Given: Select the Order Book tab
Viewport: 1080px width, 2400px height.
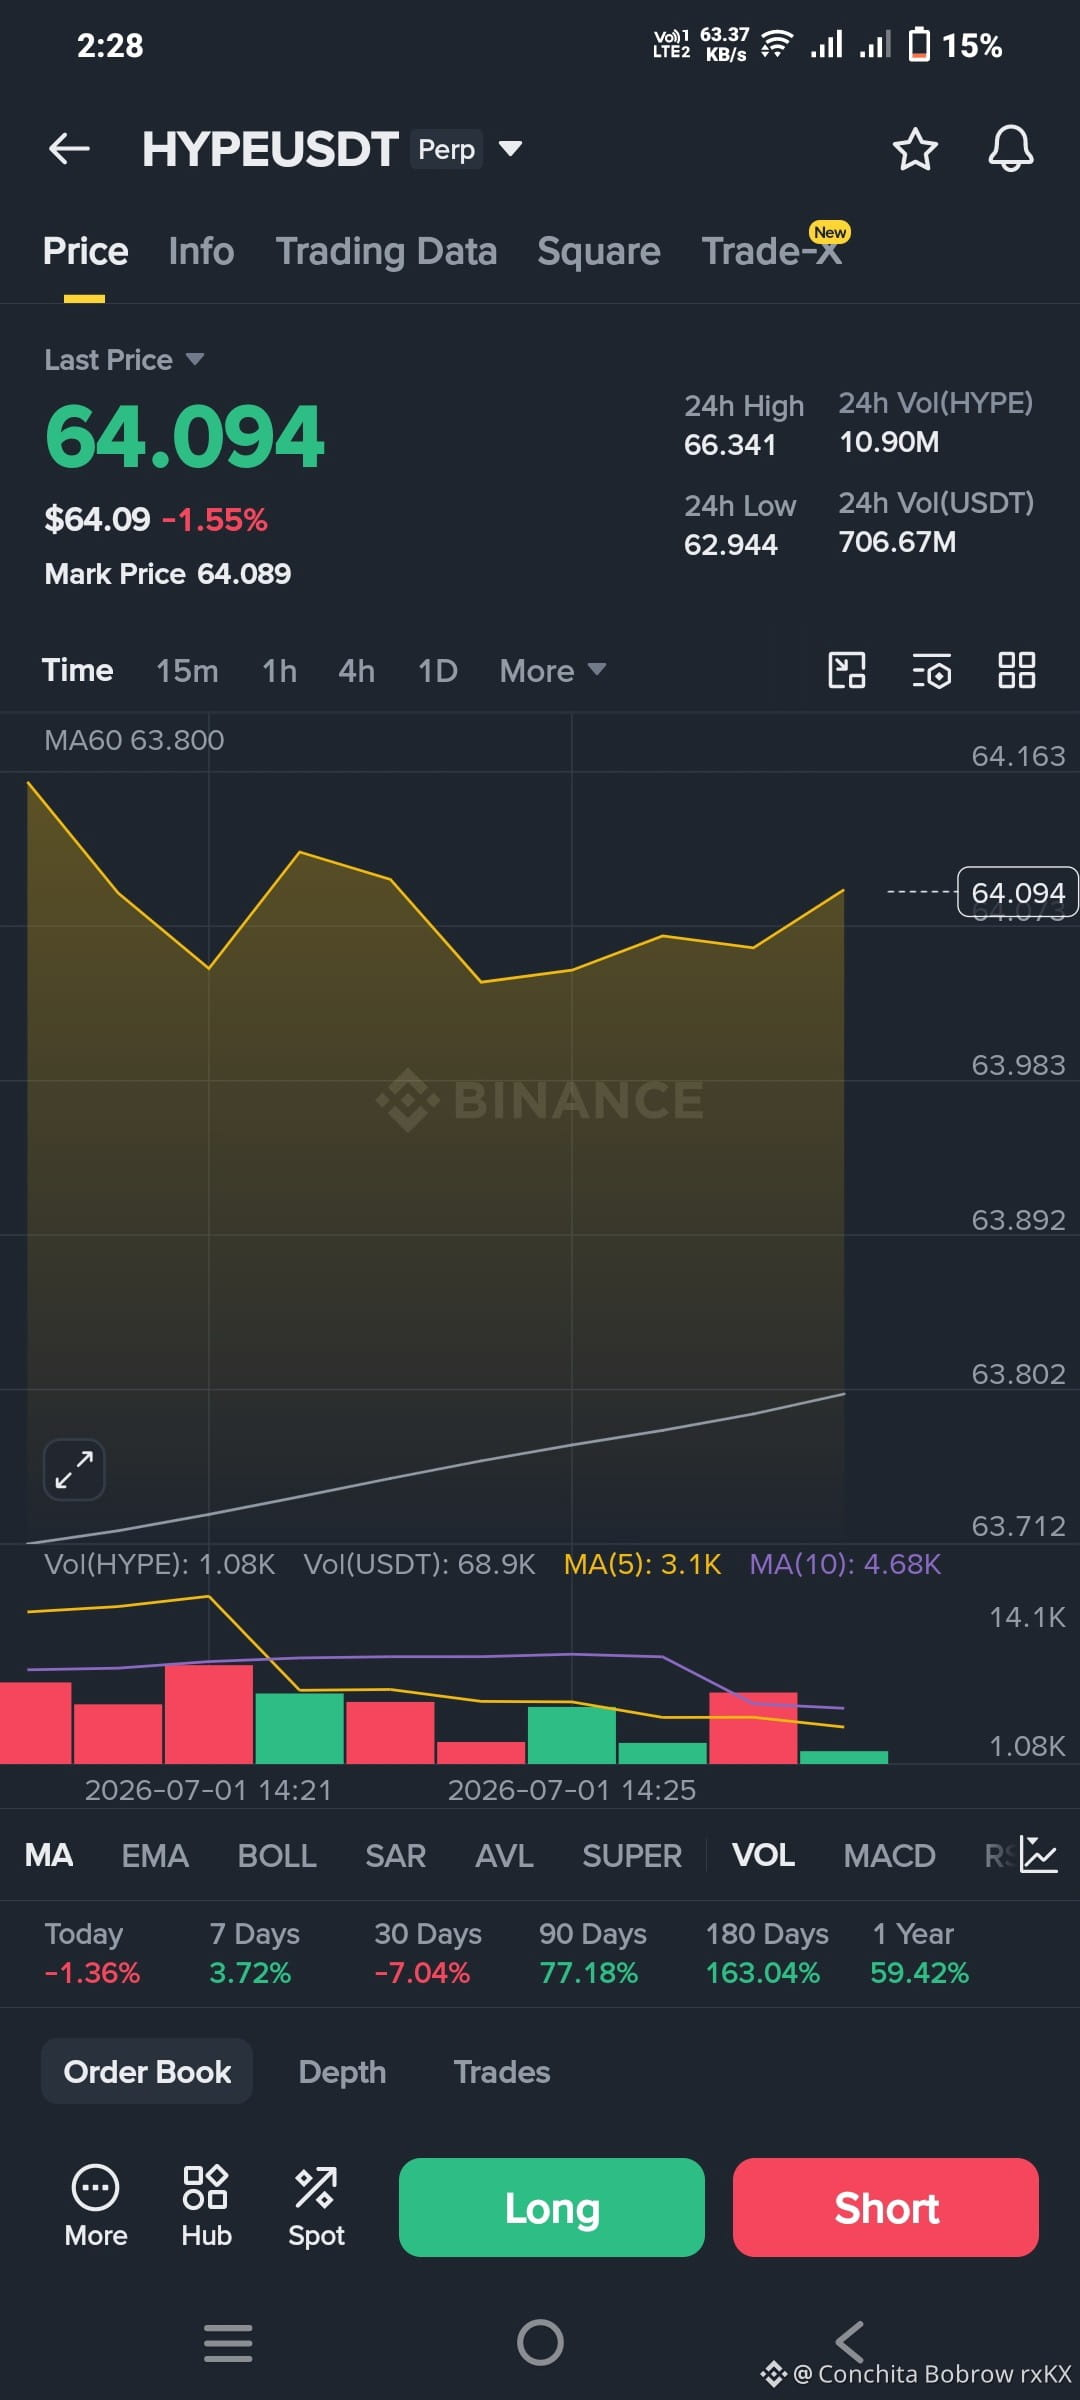Looking at the screenshot, I should [x=147, y=2071].
